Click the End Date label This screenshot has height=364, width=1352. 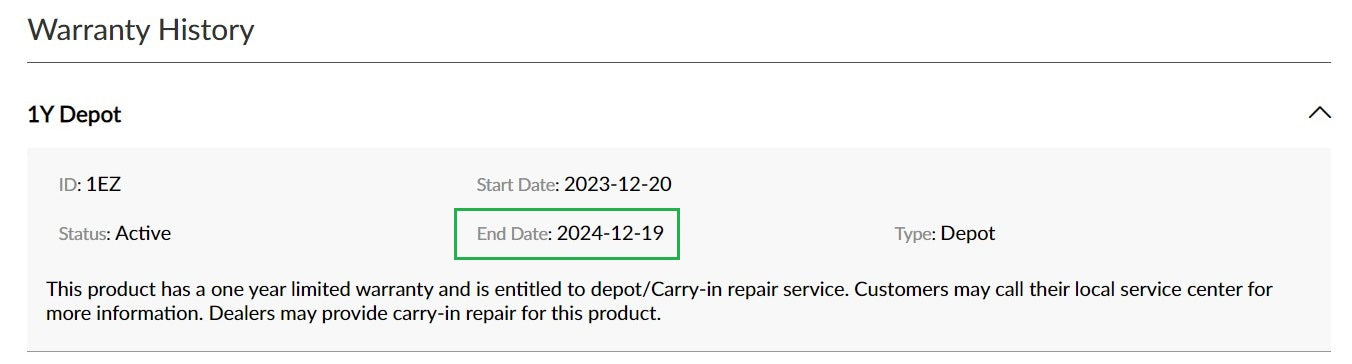click(x=513, y=233)
